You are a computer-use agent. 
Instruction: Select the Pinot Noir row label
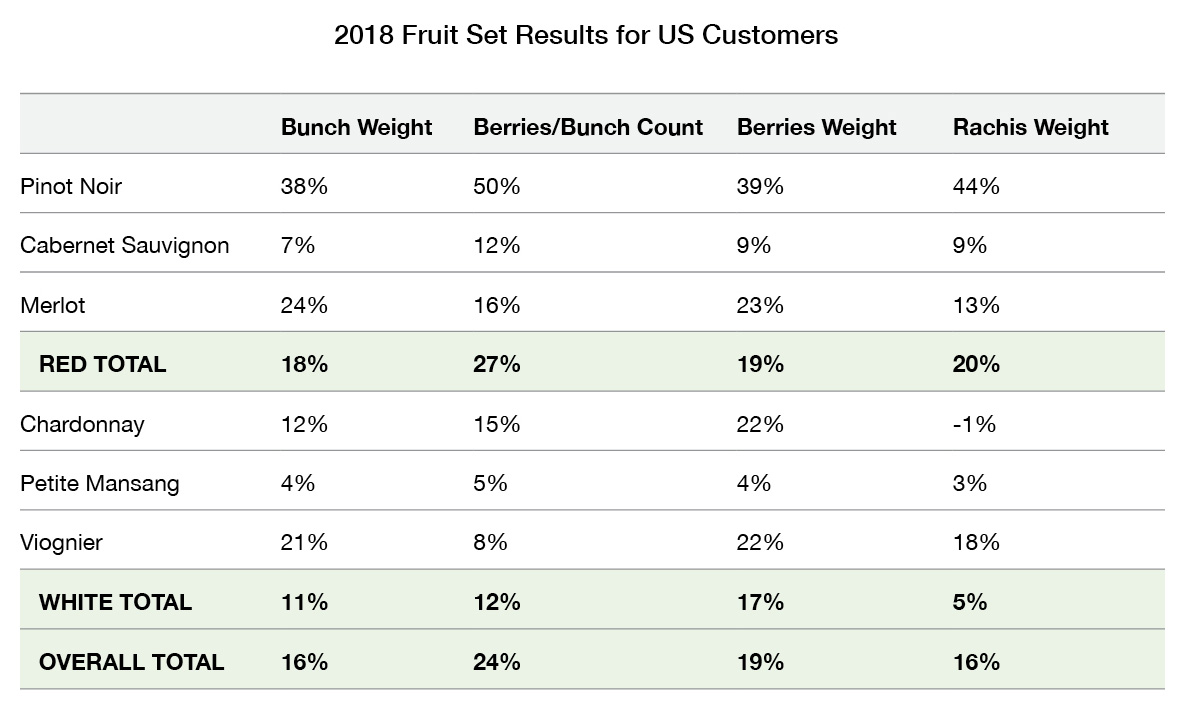71,186
